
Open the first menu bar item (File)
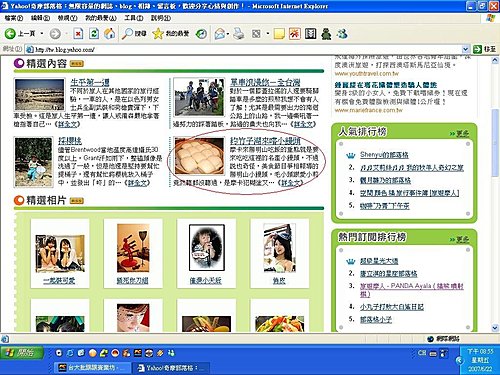pyautogui.click(x=14, y=18)
